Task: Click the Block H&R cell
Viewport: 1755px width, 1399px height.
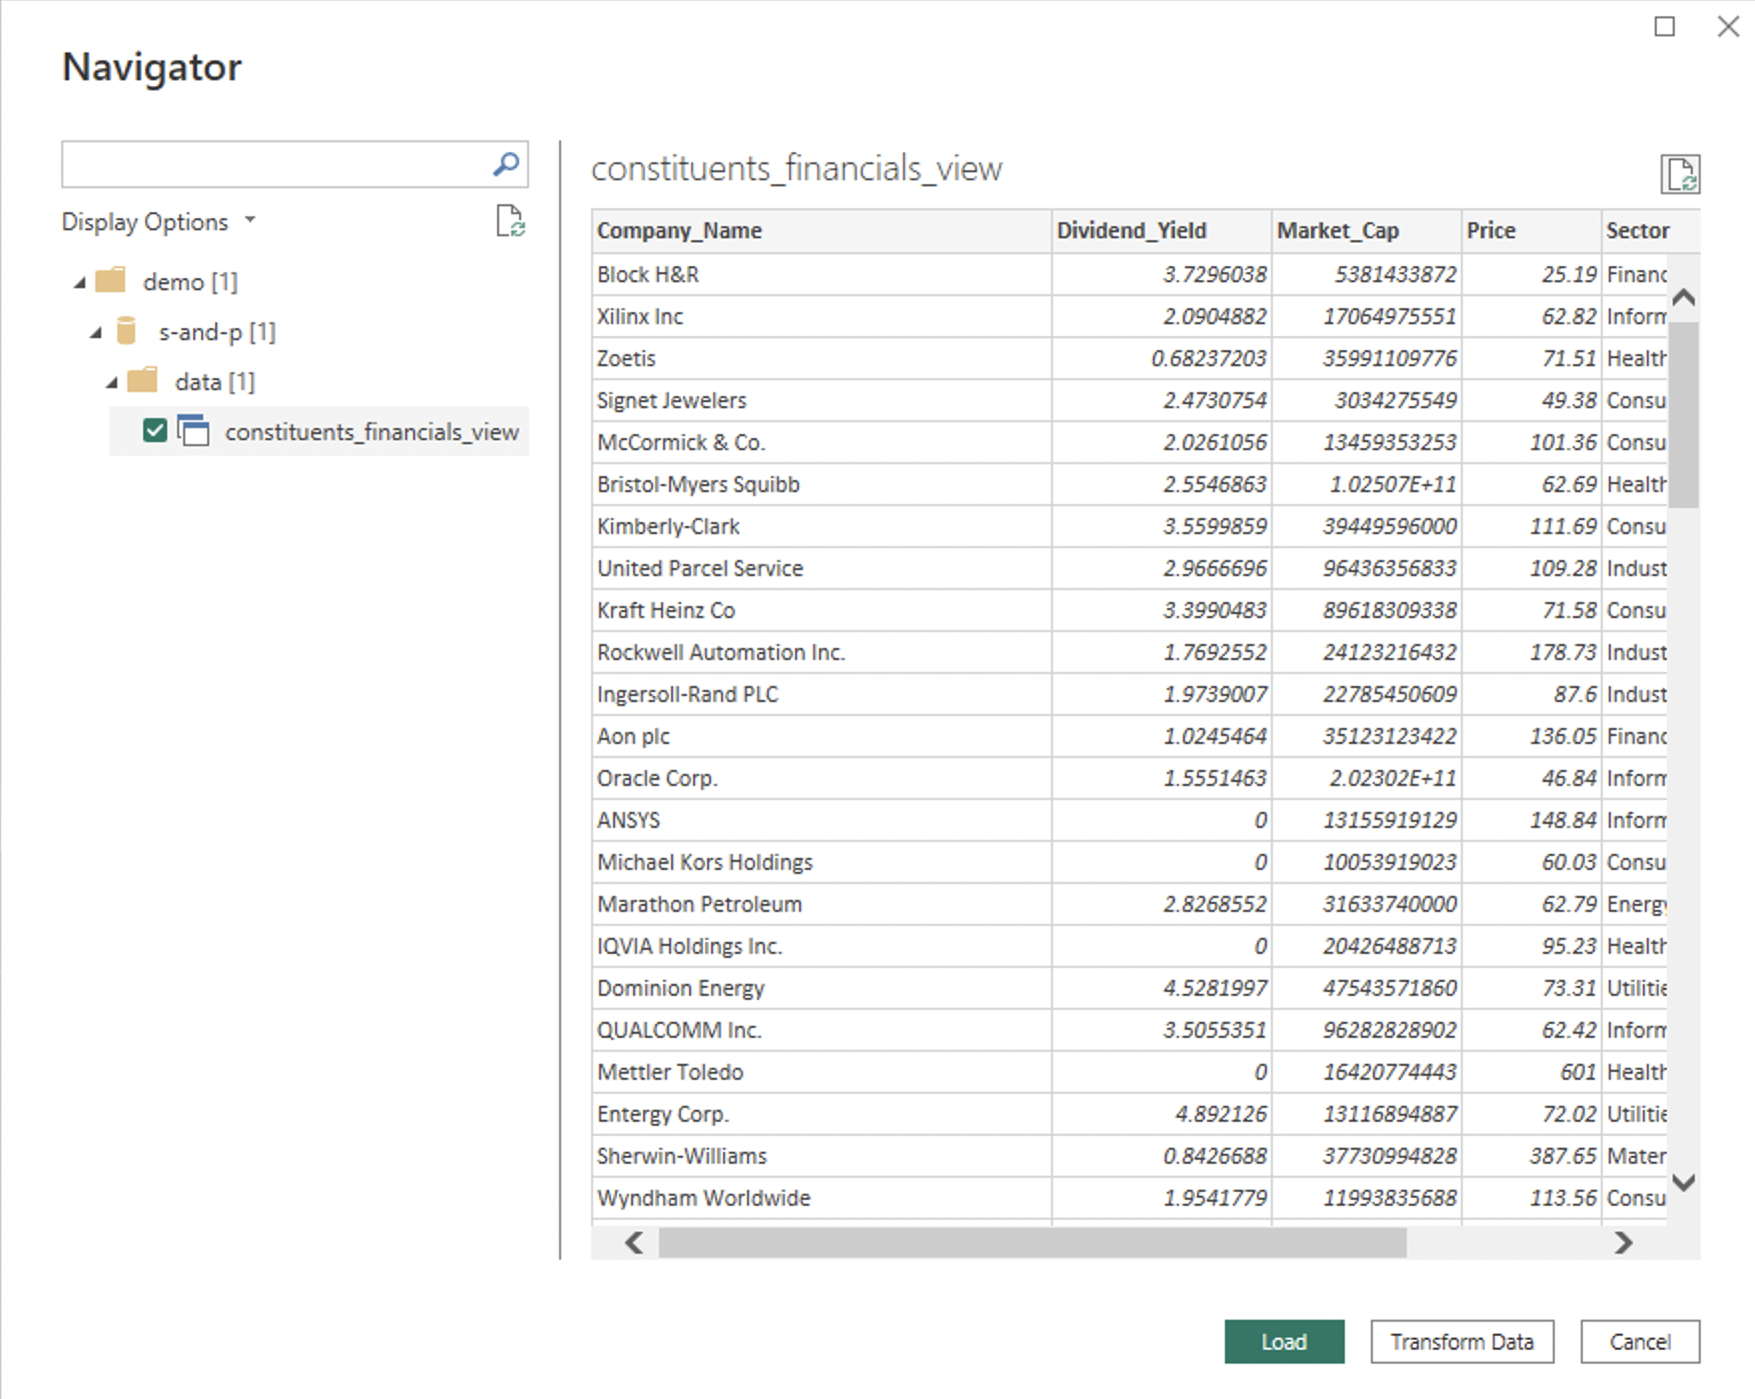Action: pos(821,274)
